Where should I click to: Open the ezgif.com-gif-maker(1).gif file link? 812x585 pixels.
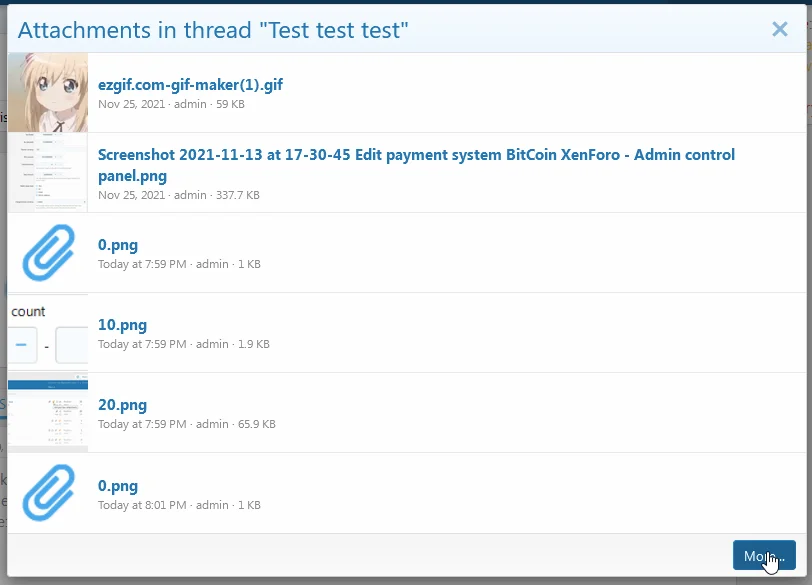click(x=190, y=85)
